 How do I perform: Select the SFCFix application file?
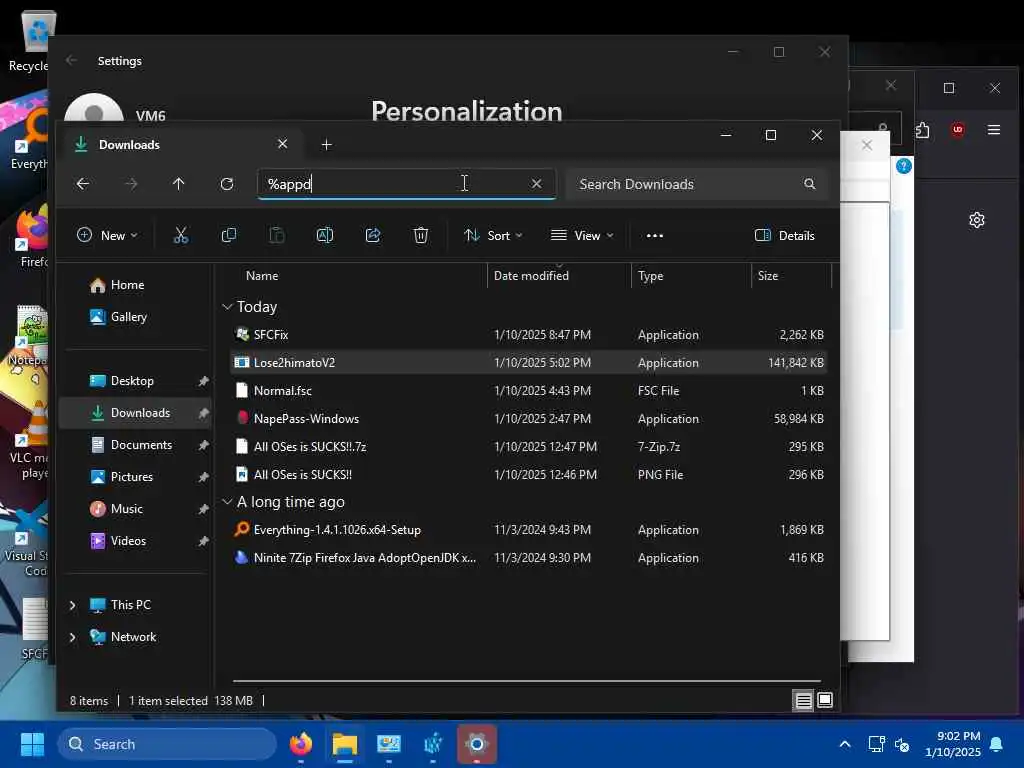tap(529, 334)
